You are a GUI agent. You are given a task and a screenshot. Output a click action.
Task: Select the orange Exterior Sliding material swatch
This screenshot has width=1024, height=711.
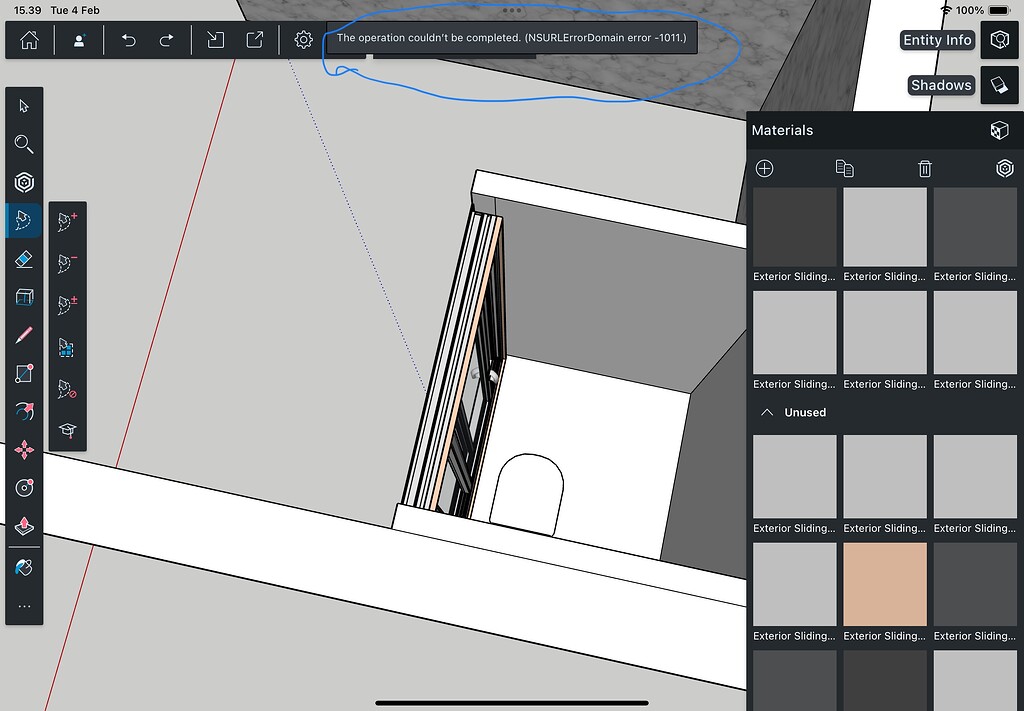coord(884,585)
